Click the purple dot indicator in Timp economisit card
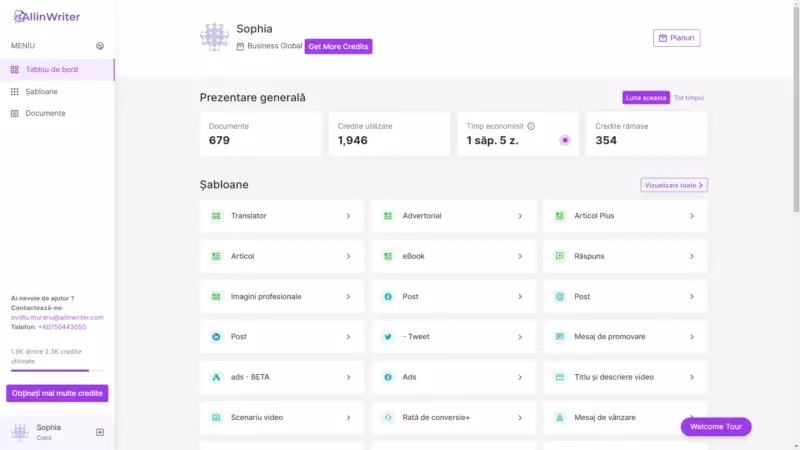Image resolution: width=800 pixels, height=450 pixels. coord(565,140)
